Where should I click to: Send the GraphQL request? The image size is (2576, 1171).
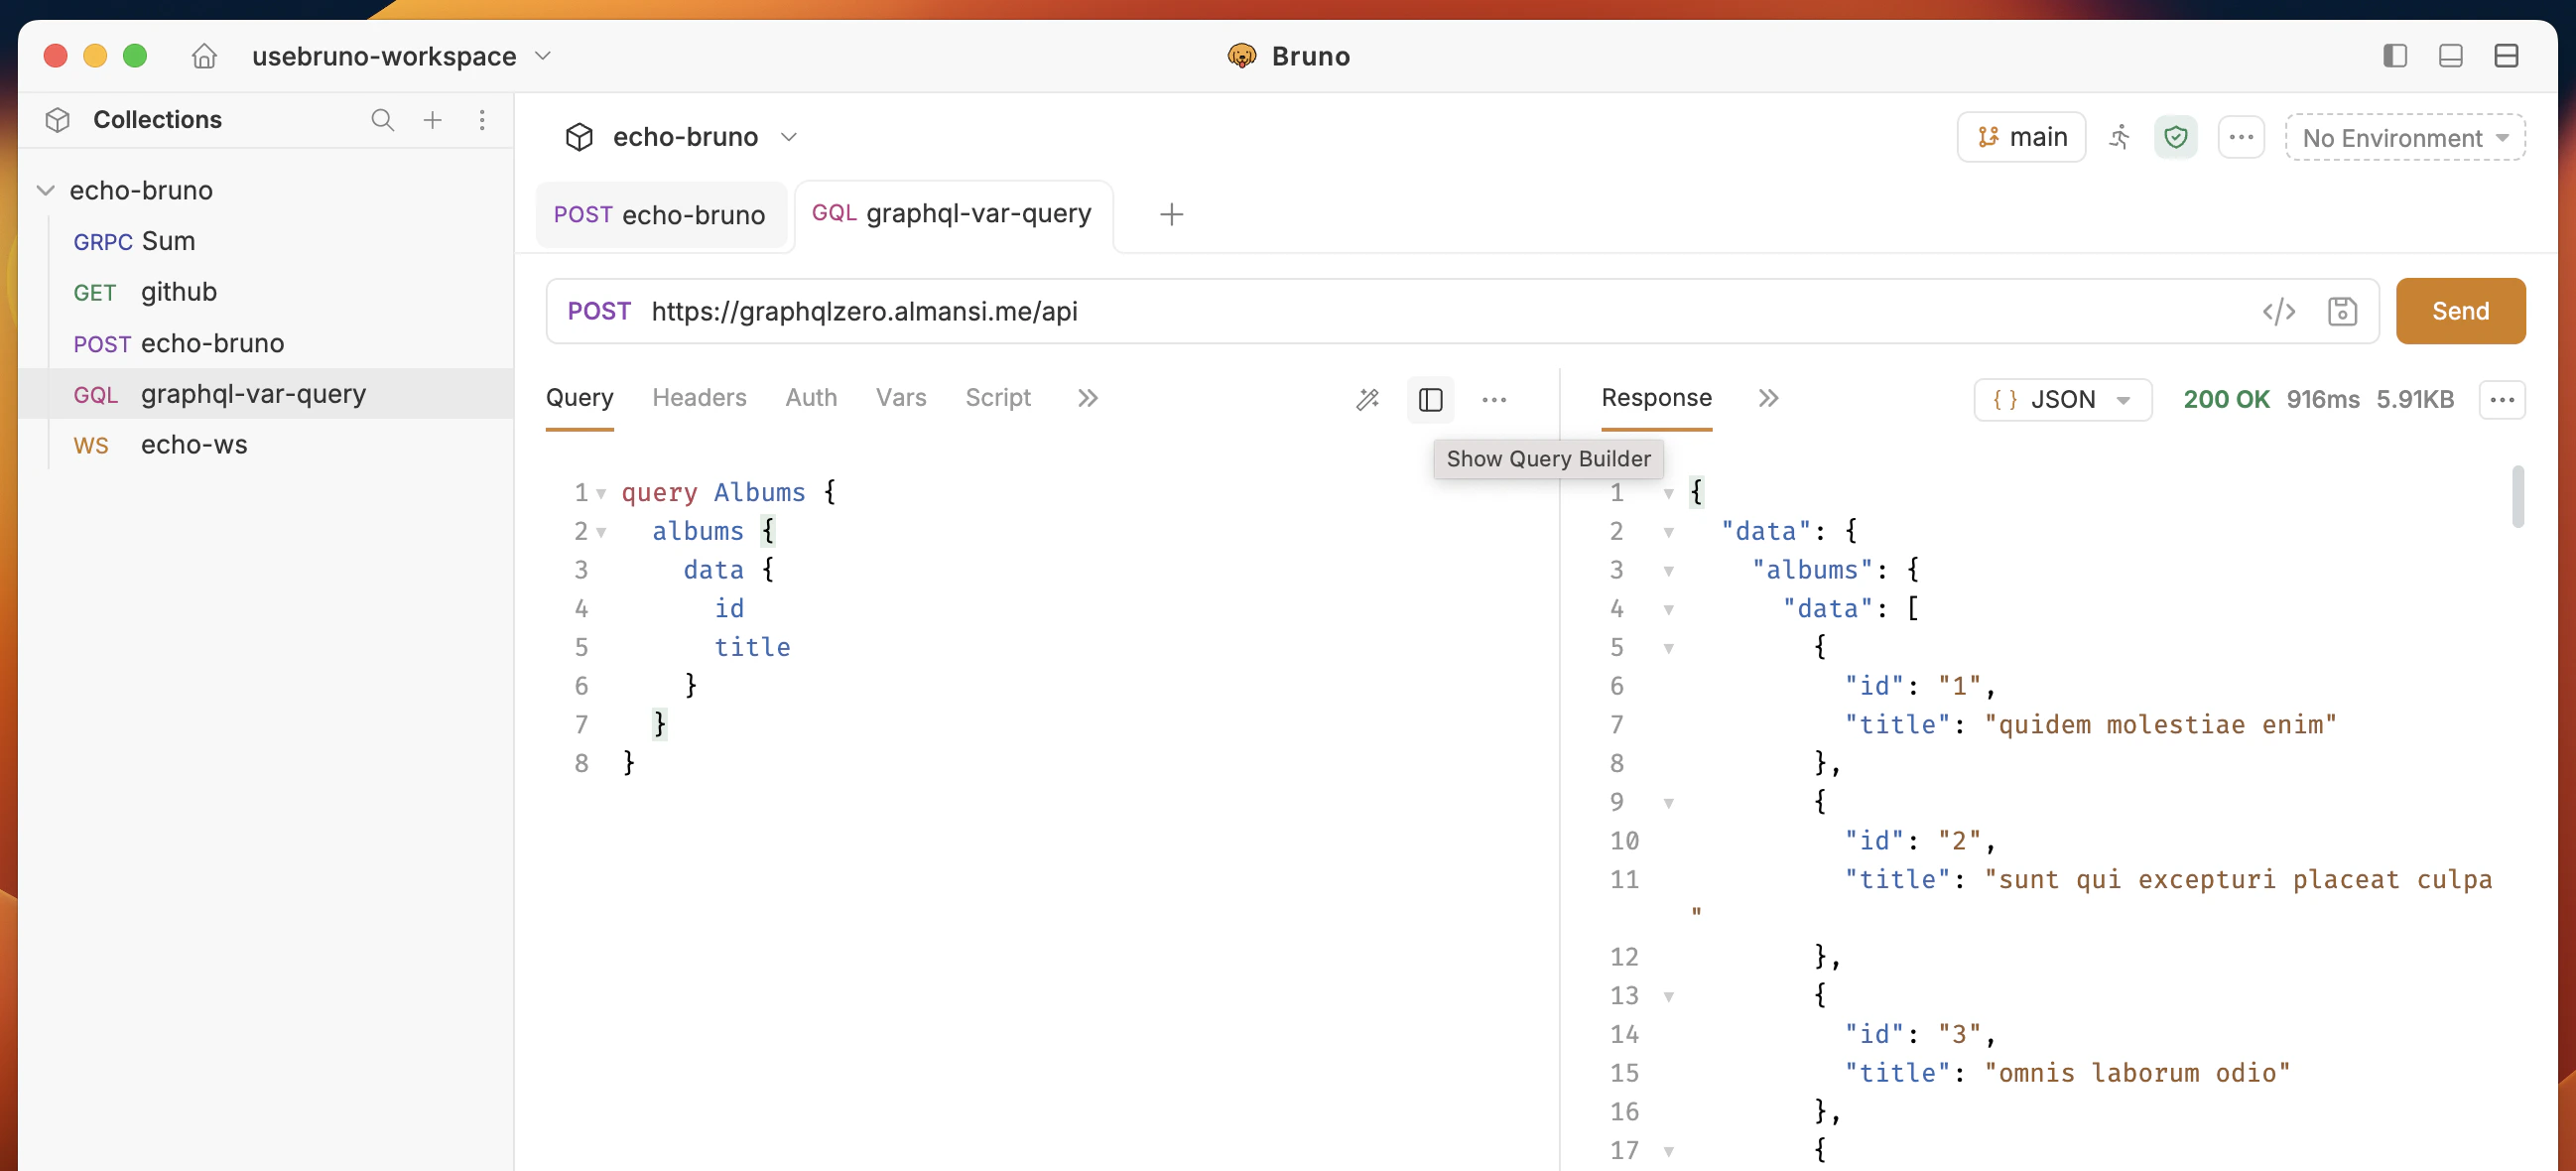(x=2459, y=311)
